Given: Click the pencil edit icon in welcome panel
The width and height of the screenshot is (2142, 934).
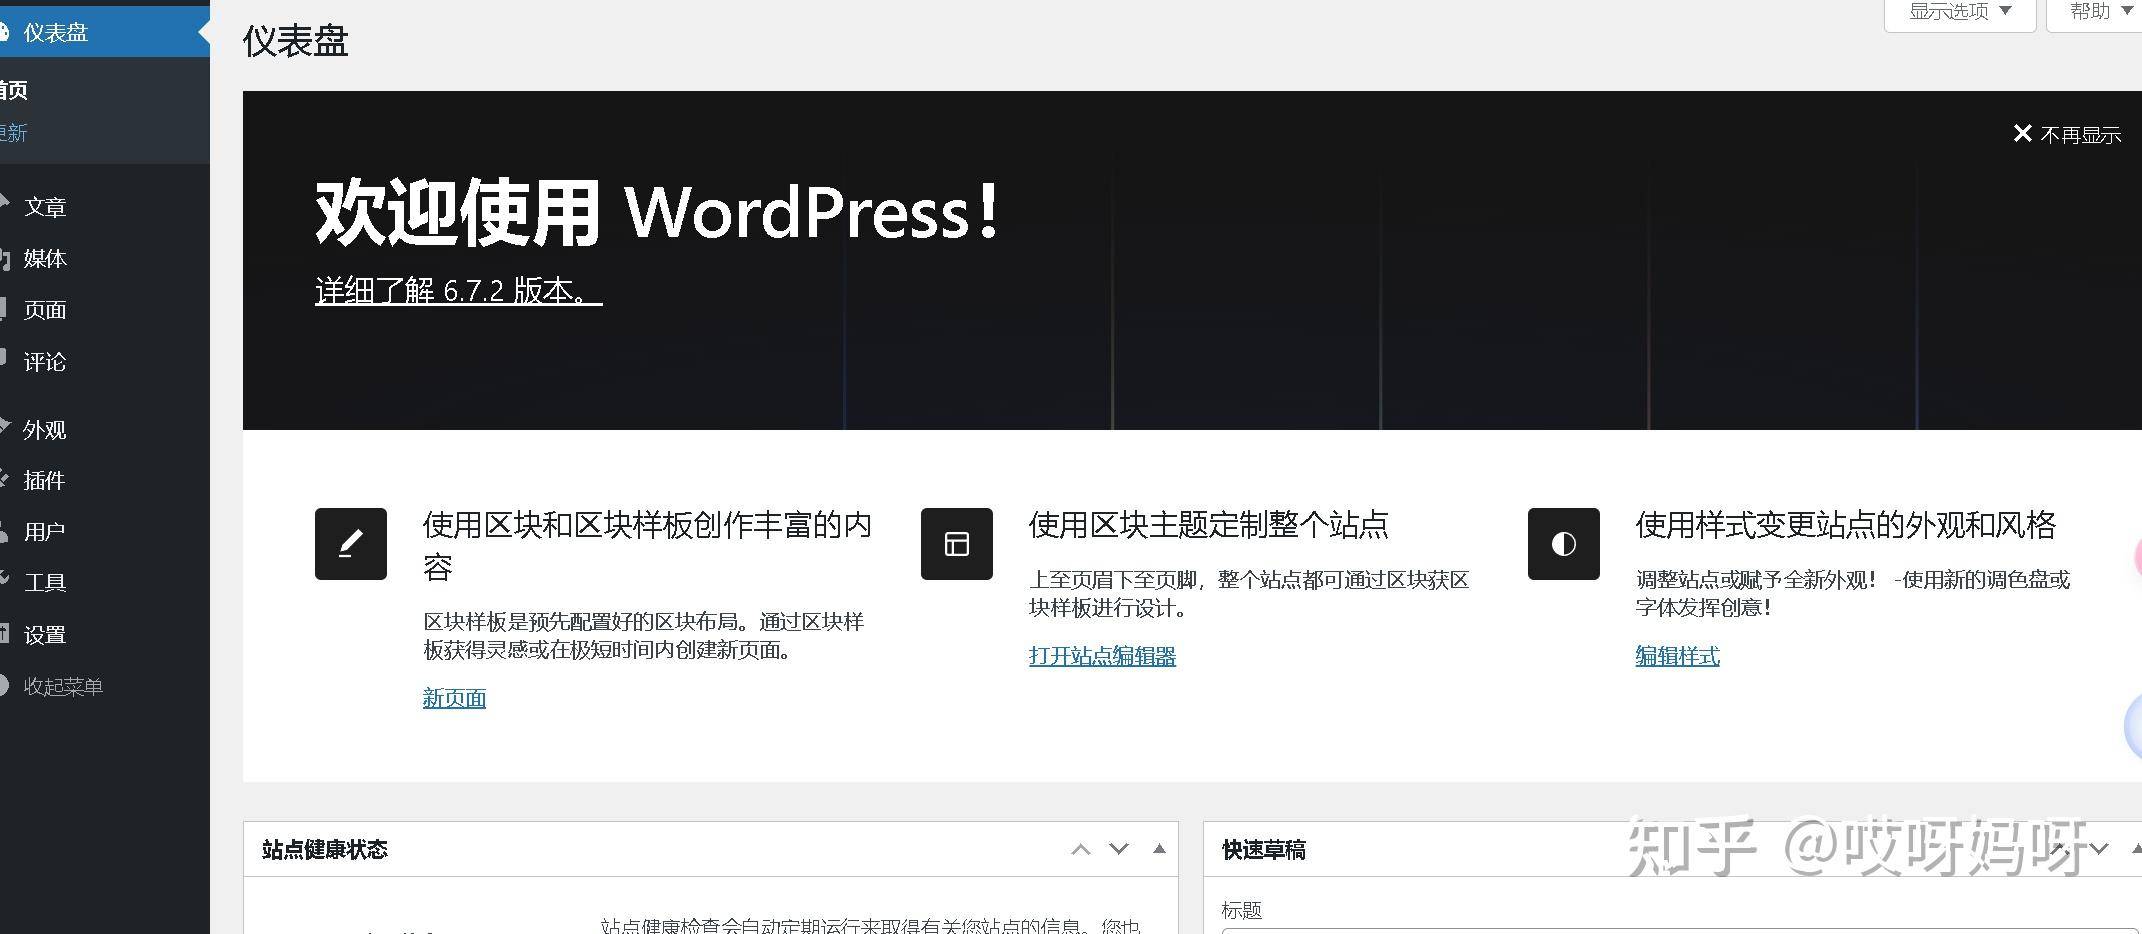Looking at the screenshot, I should [x=351, y=544].
